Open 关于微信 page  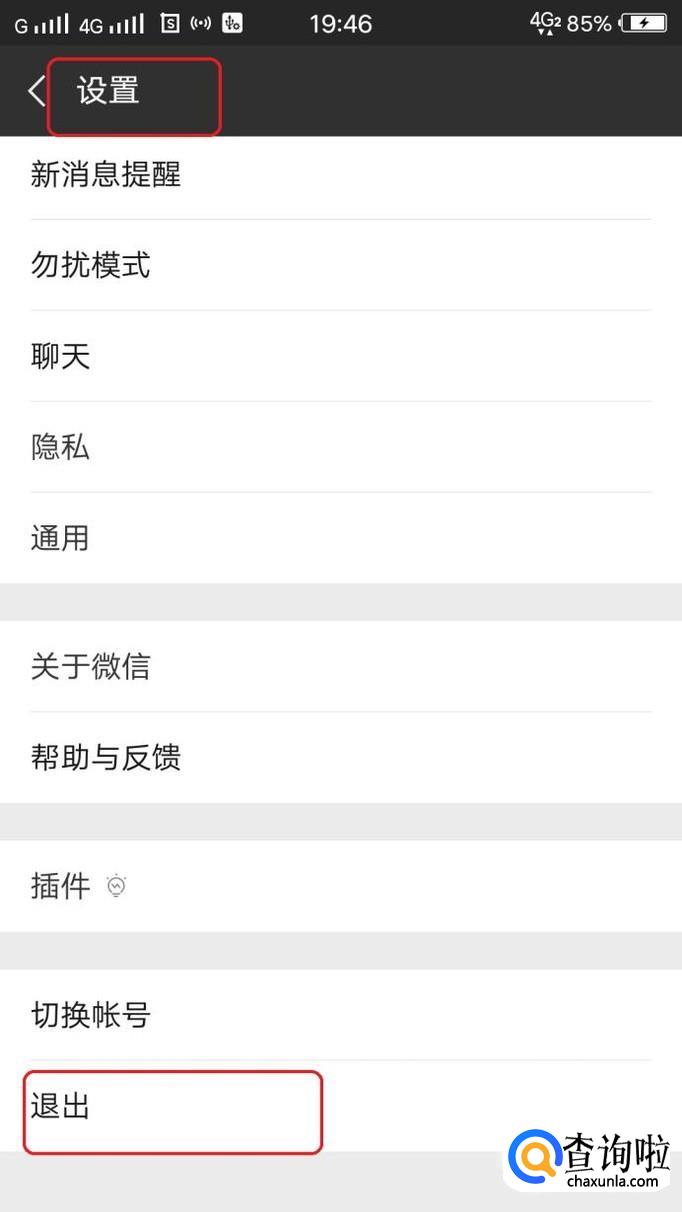pos(91,666)
